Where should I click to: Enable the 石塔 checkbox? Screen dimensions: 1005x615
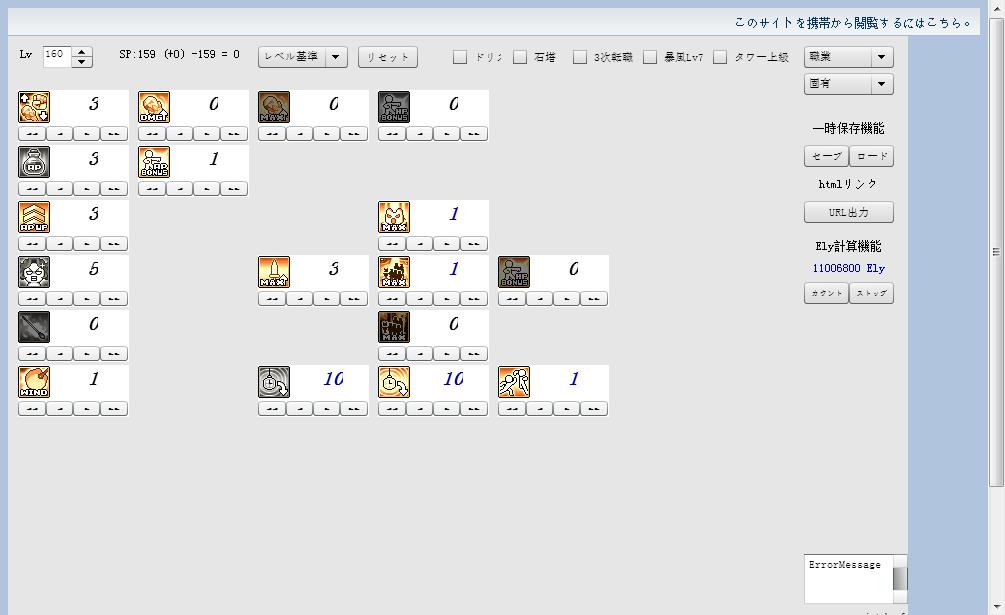[x=520, y=57]
